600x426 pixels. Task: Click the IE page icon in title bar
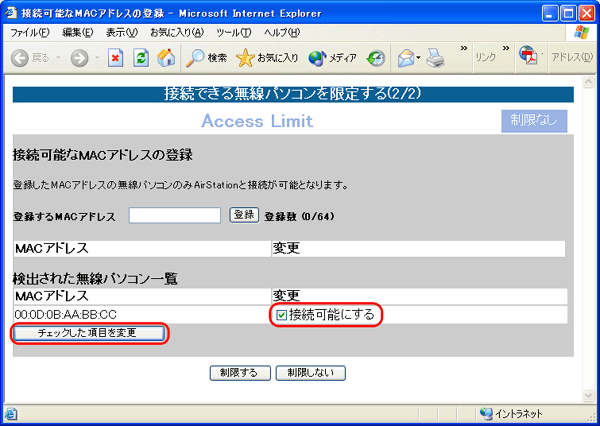point(11,13)
